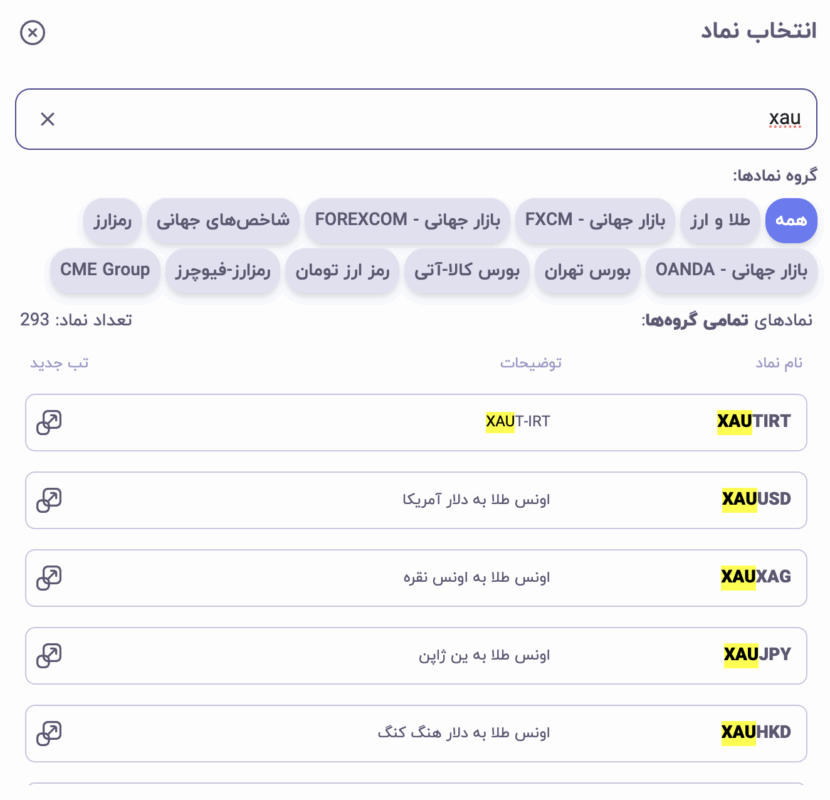Close the symbol selection dialog
Viewport: 830px width, 800px height.
point(33,32)
